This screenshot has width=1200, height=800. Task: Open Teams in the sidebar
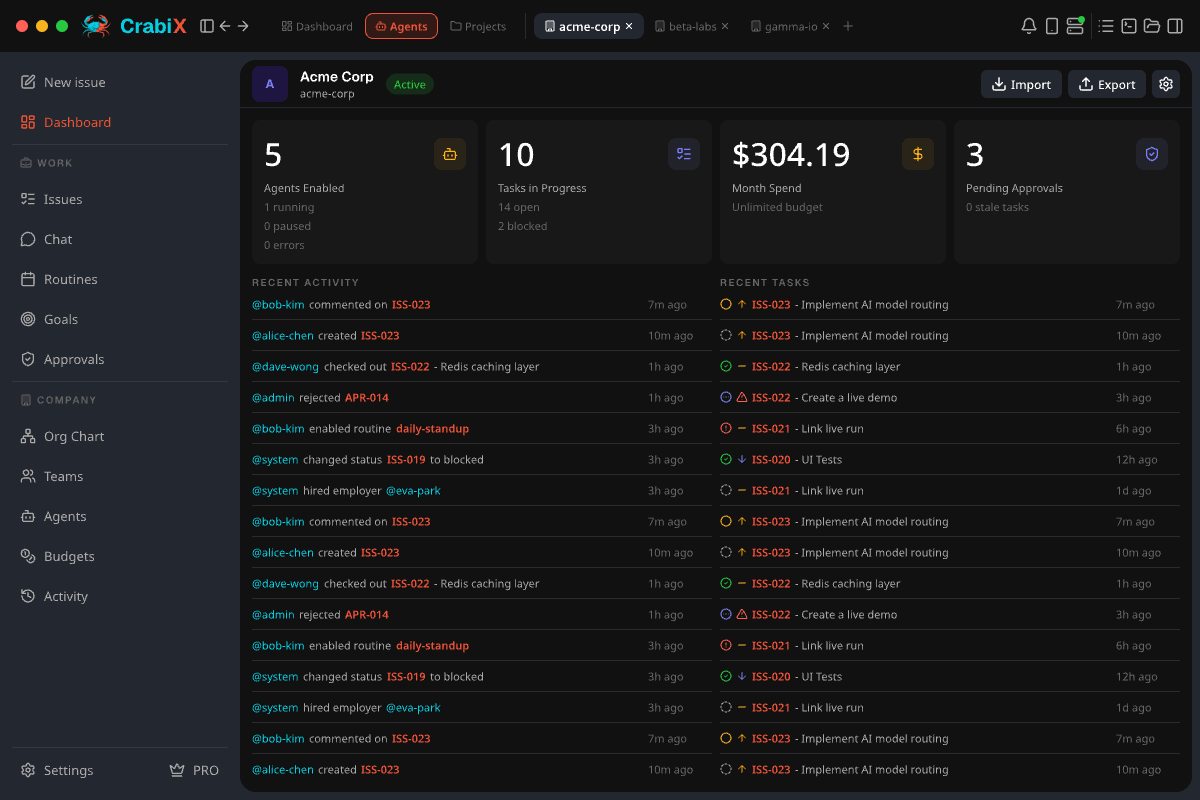click(x=120, y=476)
